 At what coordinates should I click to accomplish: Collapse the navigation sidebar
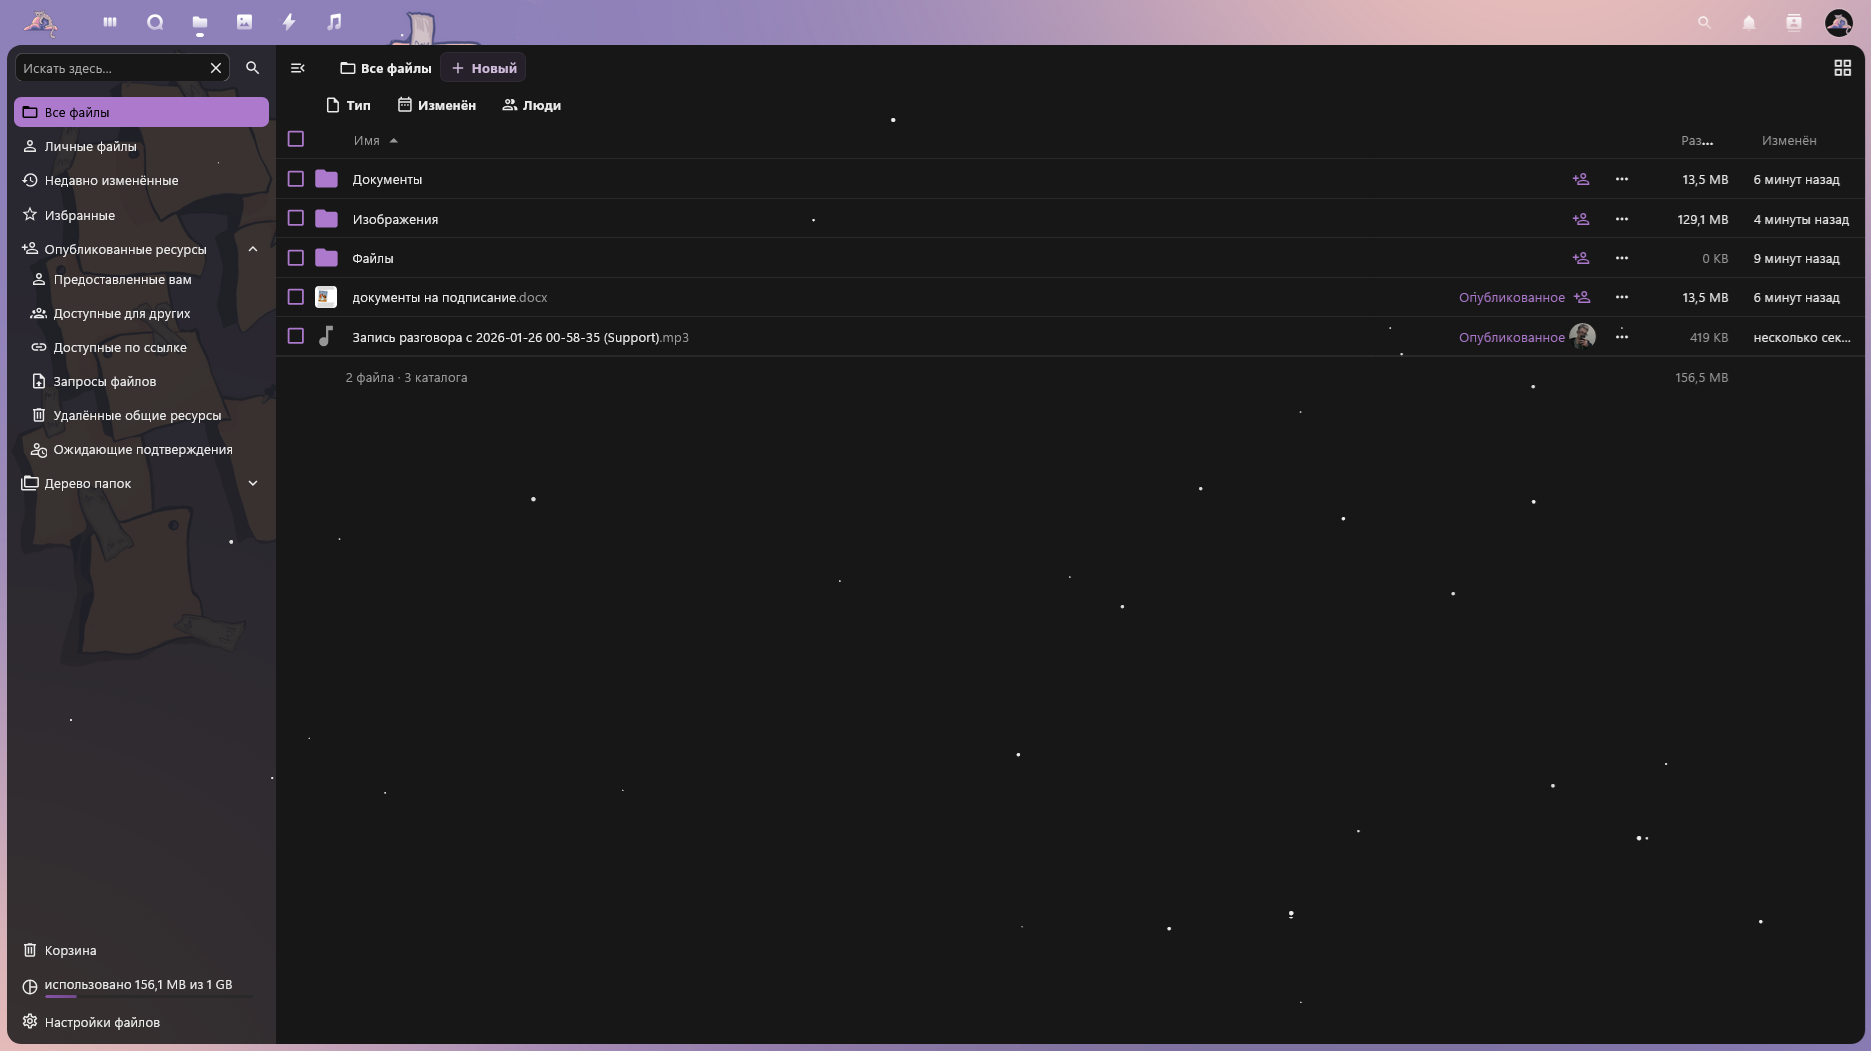(297, 67)
